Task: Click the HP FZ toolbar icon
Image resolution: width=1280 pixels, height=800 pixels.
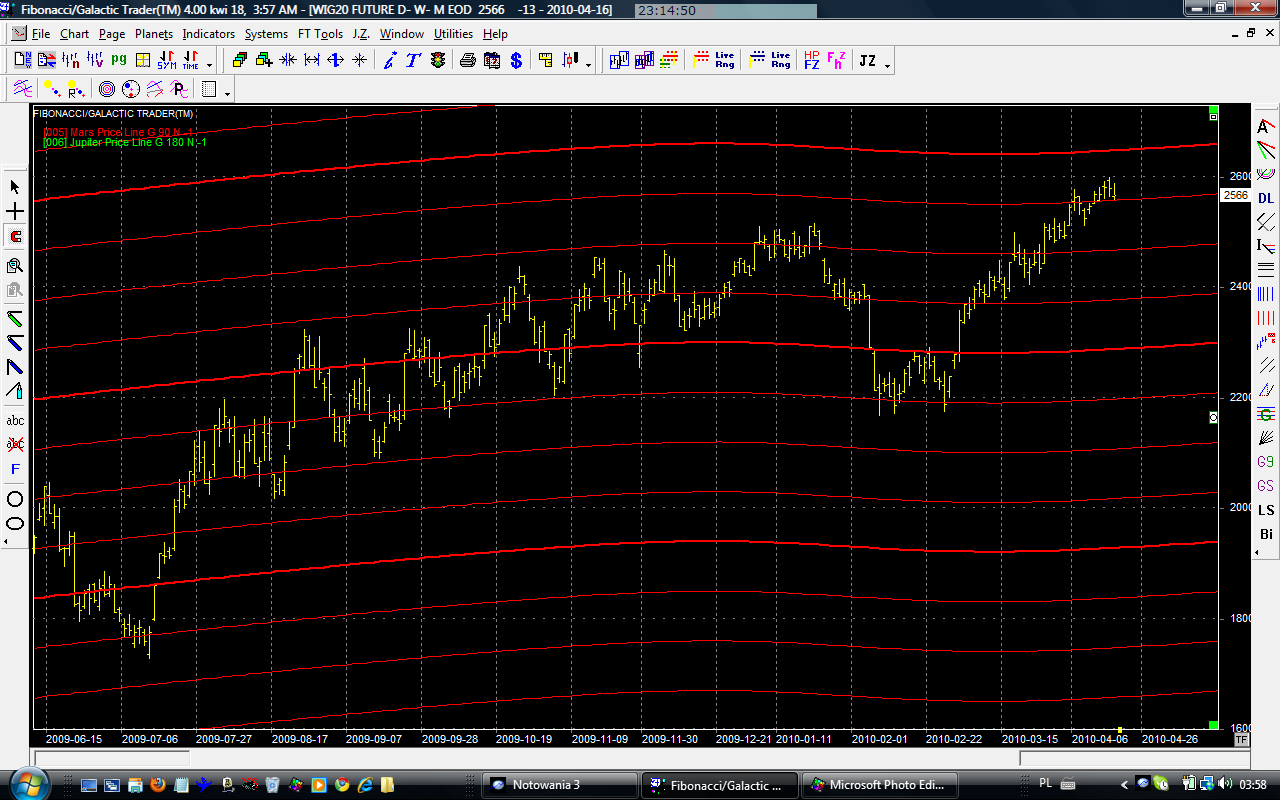Action: click(x=811, y=60)
